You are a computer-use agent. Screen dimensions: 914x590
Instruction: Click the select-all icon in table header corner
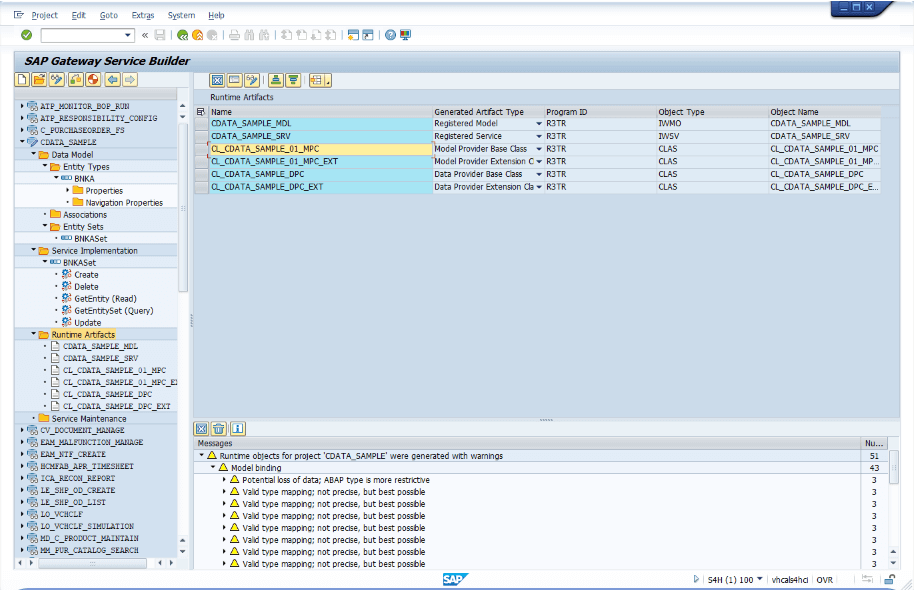201,112
